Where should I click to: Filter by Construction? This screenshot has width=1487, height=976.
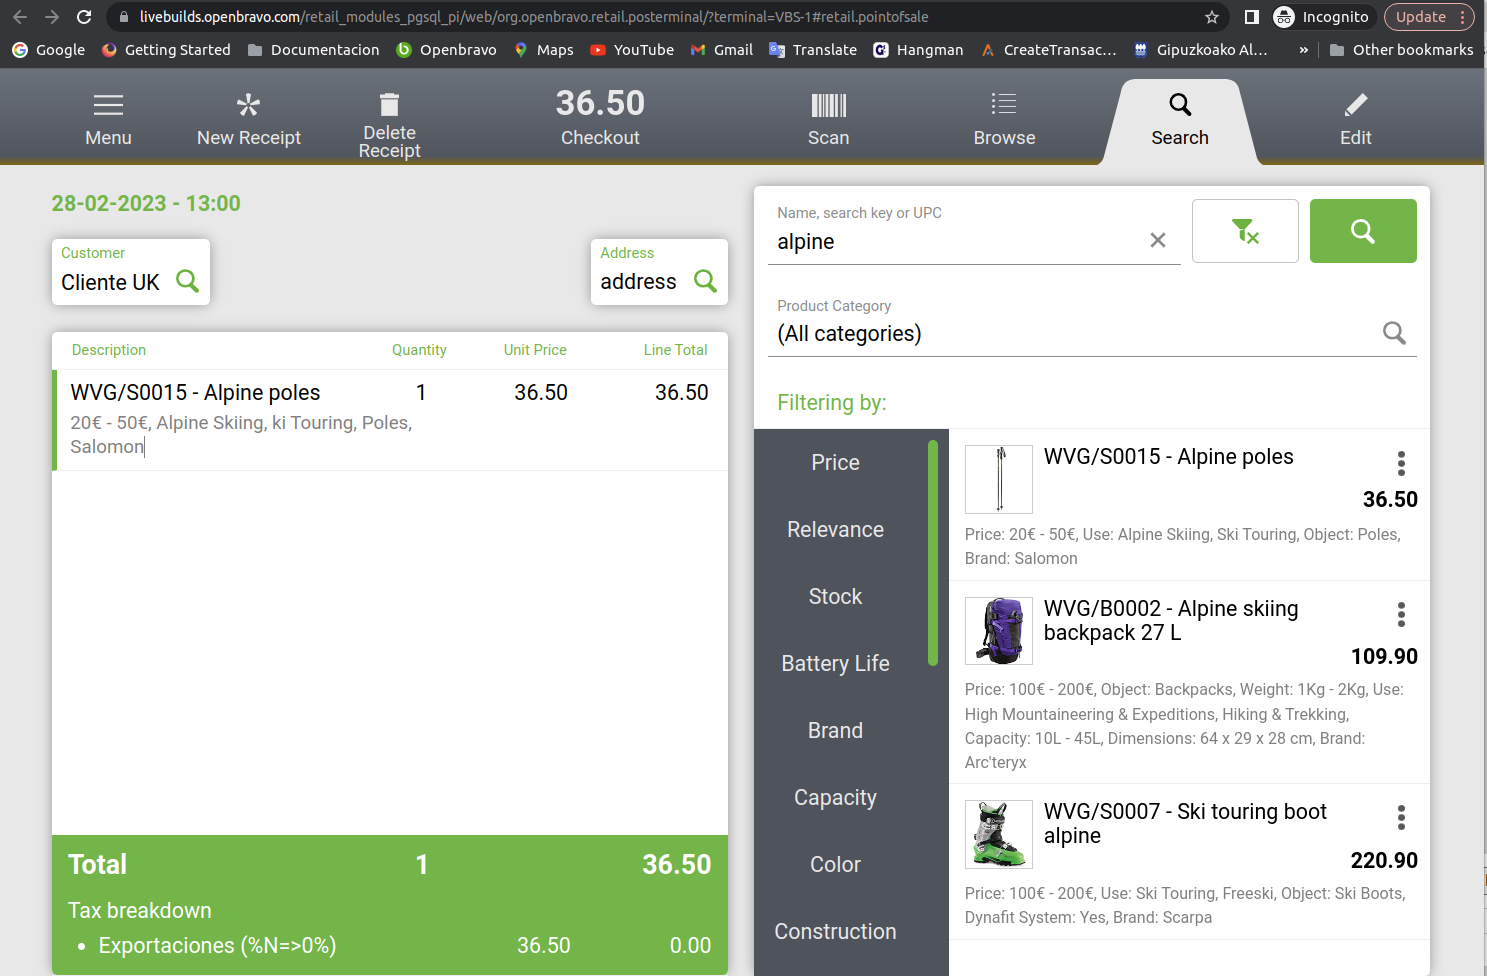(x=835, y=932)
